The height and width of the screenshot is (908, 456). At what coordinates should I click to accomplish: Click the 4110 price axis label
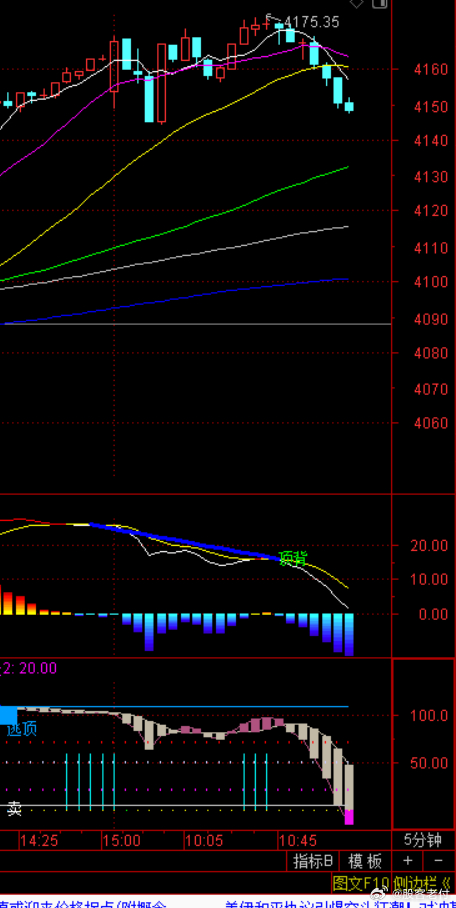click(x=432, y=248)
